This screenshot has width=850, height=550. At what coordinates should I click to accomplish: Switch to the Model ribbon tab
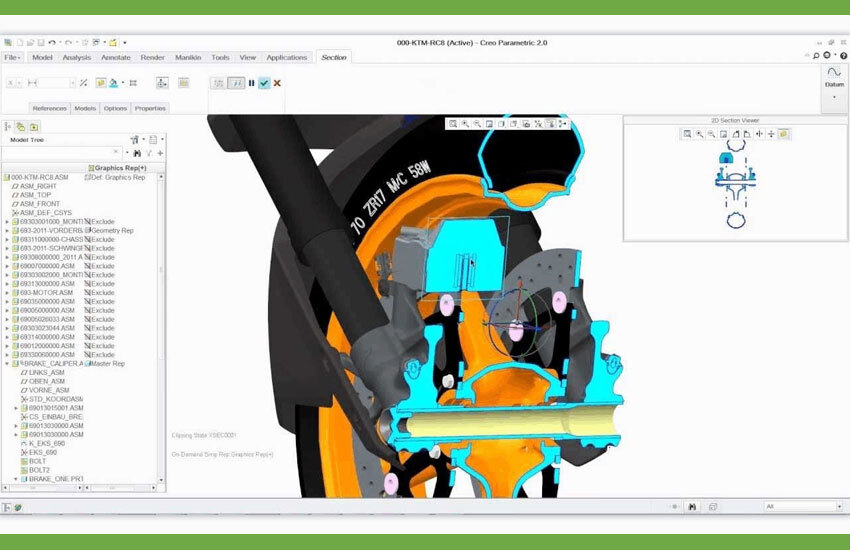tap(42, 57)
